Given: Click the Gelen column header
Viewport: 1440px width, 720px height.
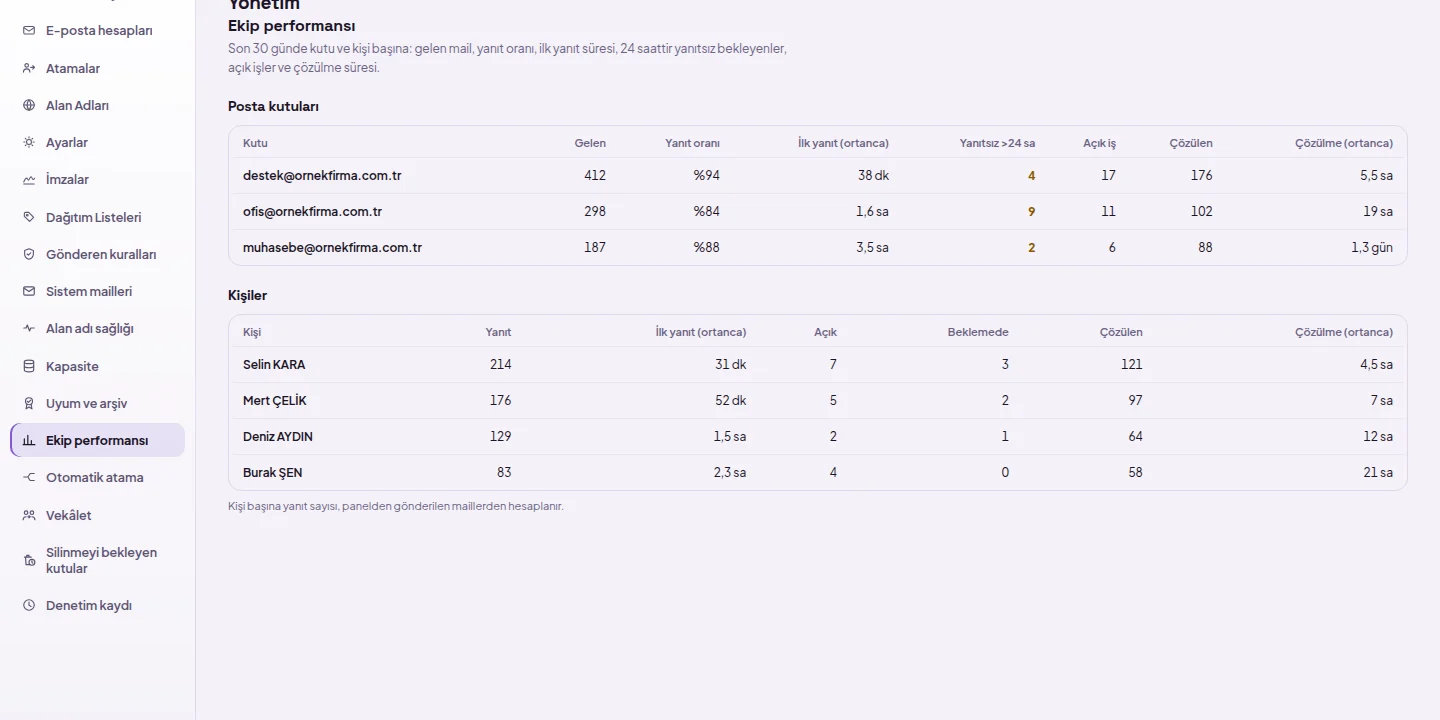Looking at the screenshot, I should point(590,143).
